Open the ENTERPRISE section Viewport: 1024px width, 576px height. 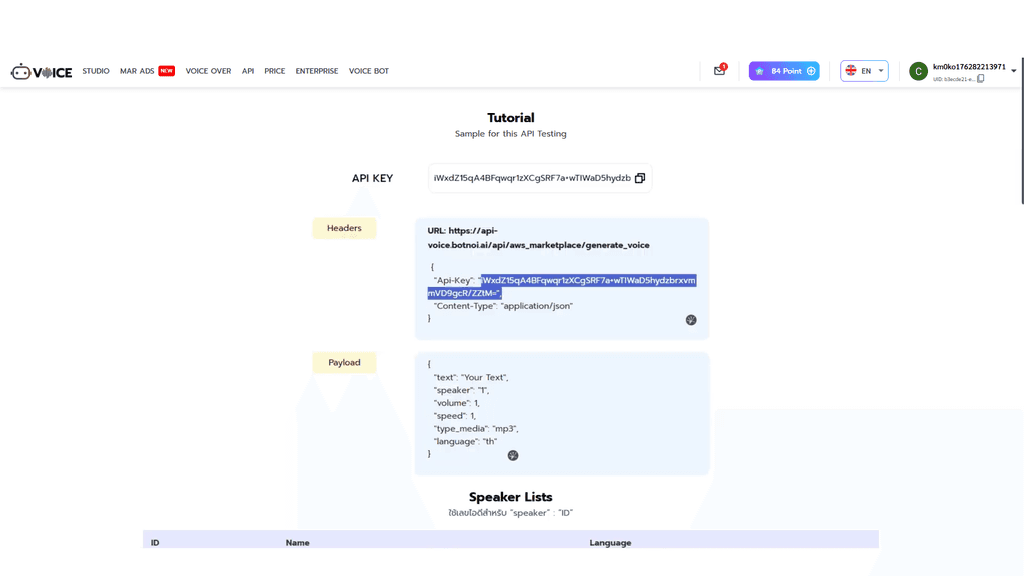[317, 71]
